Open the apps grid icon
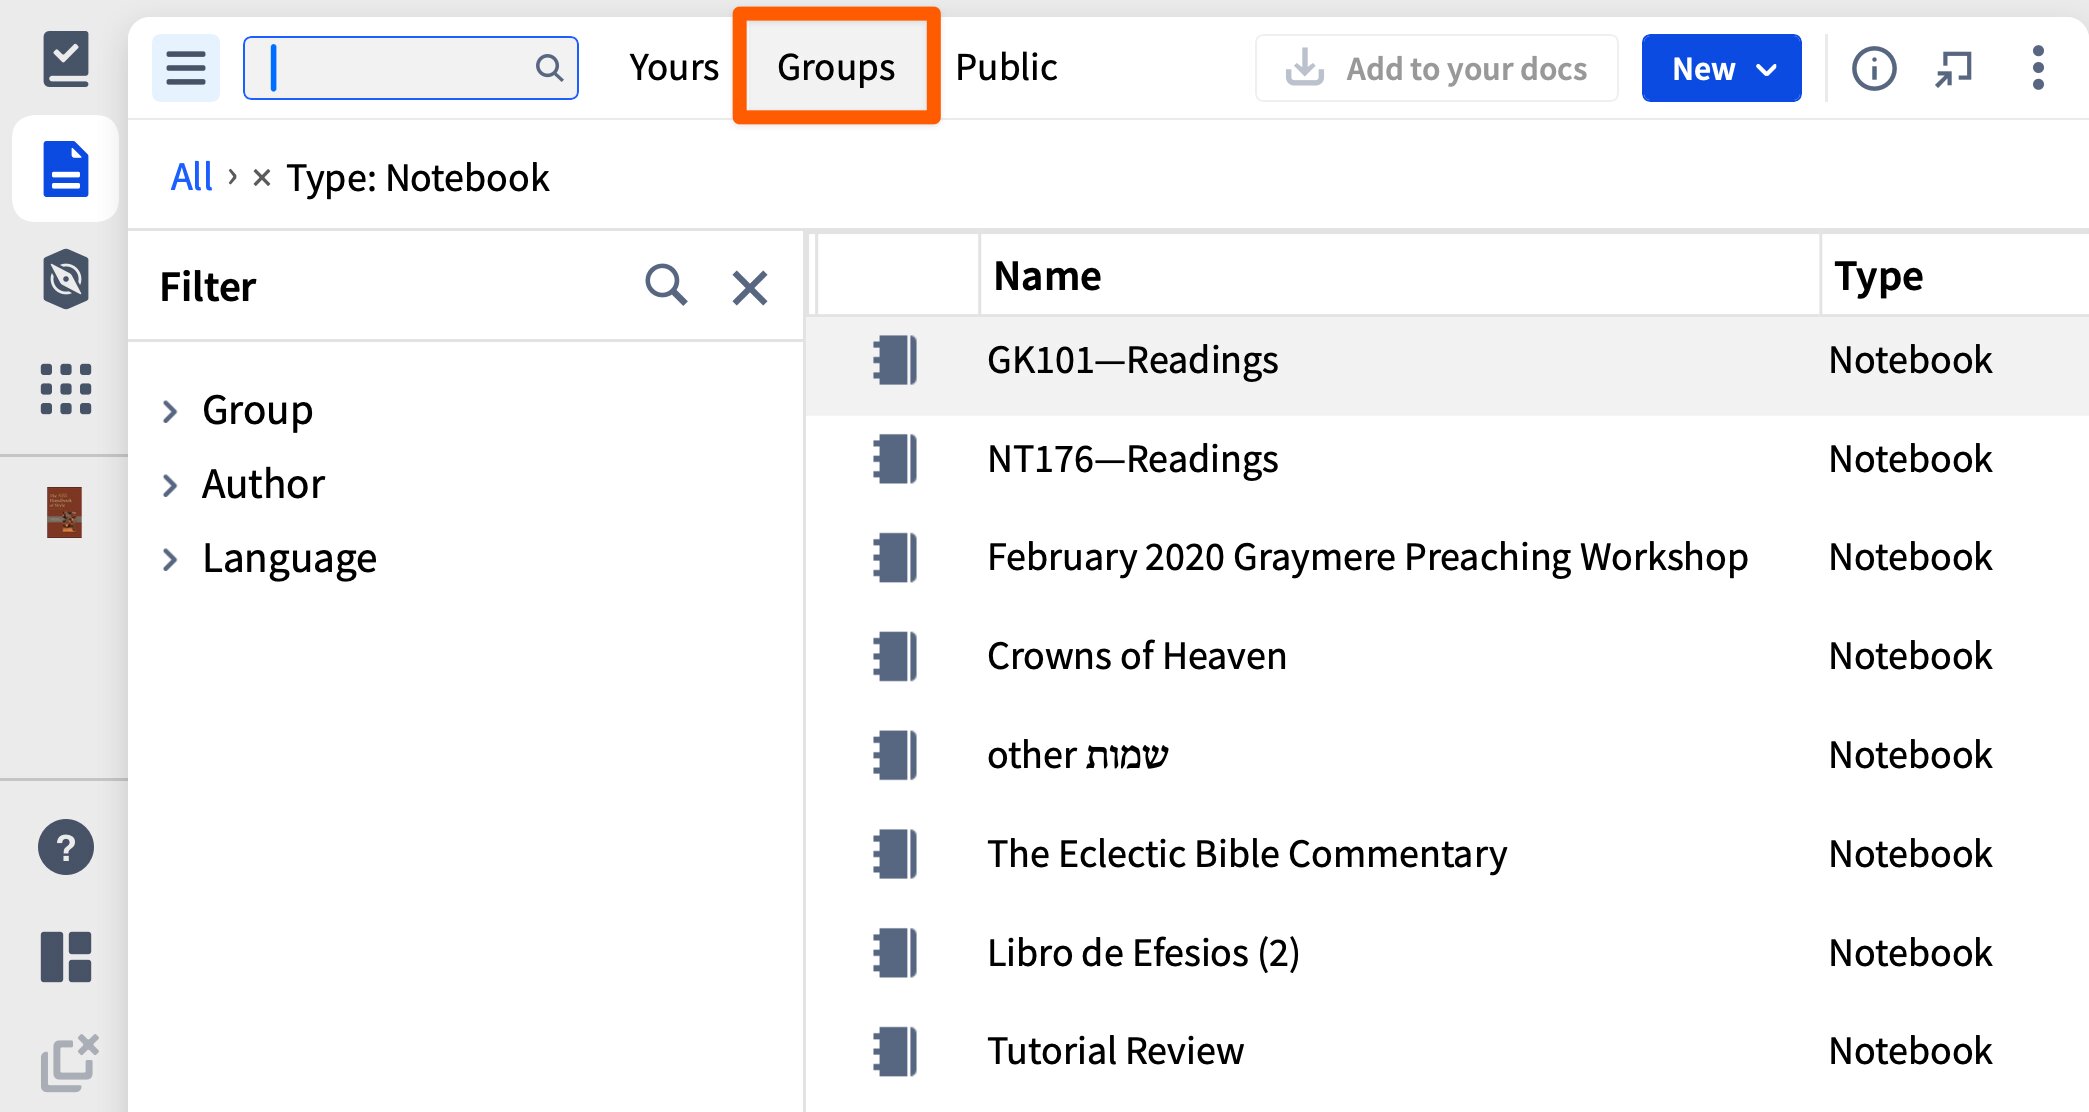This screenshot has width=2089, height=1112. (66, 388)
